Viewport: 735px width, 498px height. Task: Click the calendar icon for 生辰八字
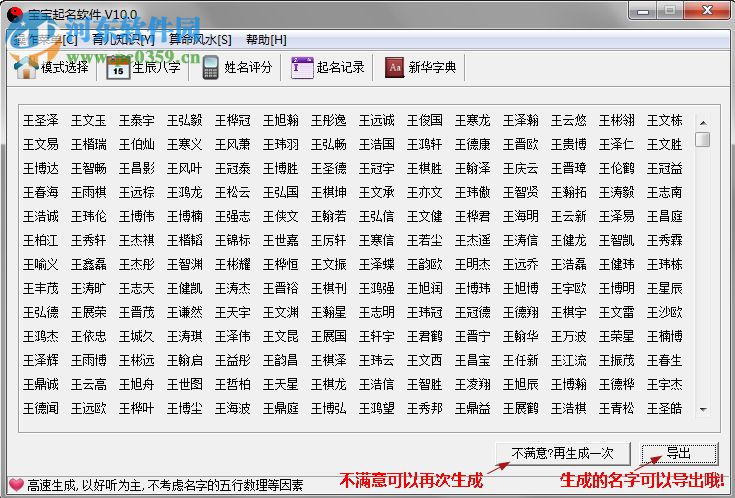tap(118, 68)
